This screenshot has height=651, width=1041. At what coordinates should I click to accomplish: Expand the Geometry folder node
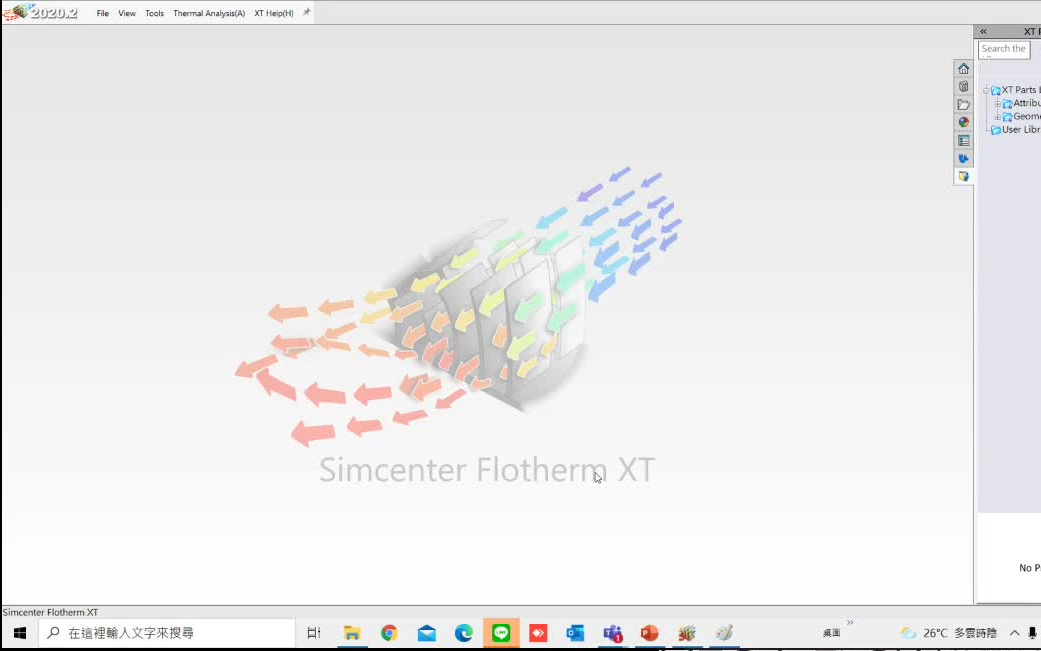click(x=997, y=117)
